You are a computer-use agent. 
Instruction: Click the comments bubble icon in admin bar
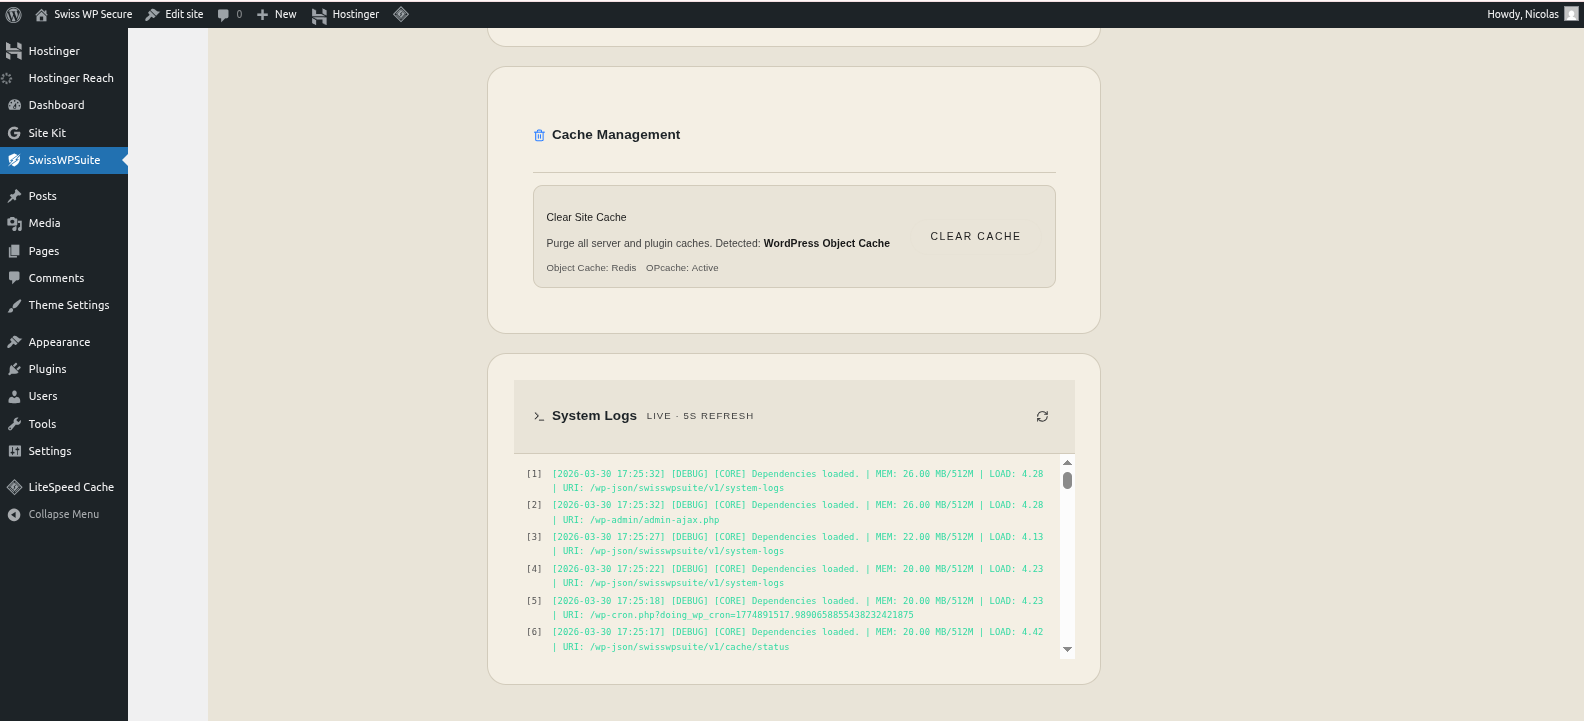tap(224, 14)
